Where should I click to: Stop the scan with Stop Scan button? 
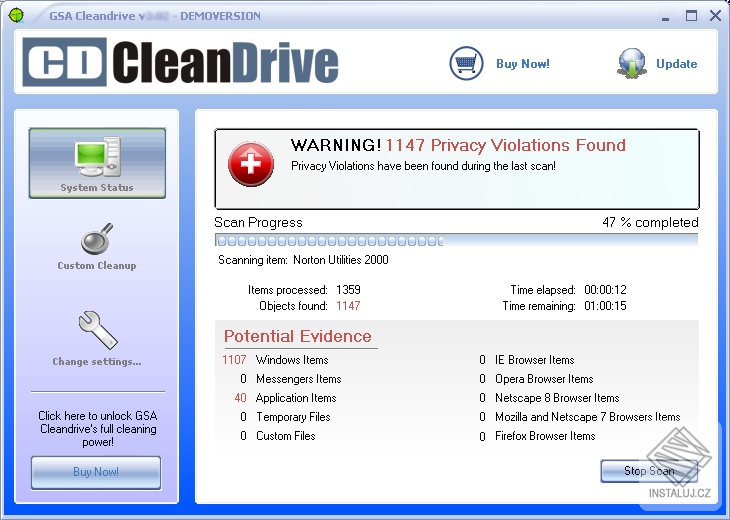coord(649,471)
